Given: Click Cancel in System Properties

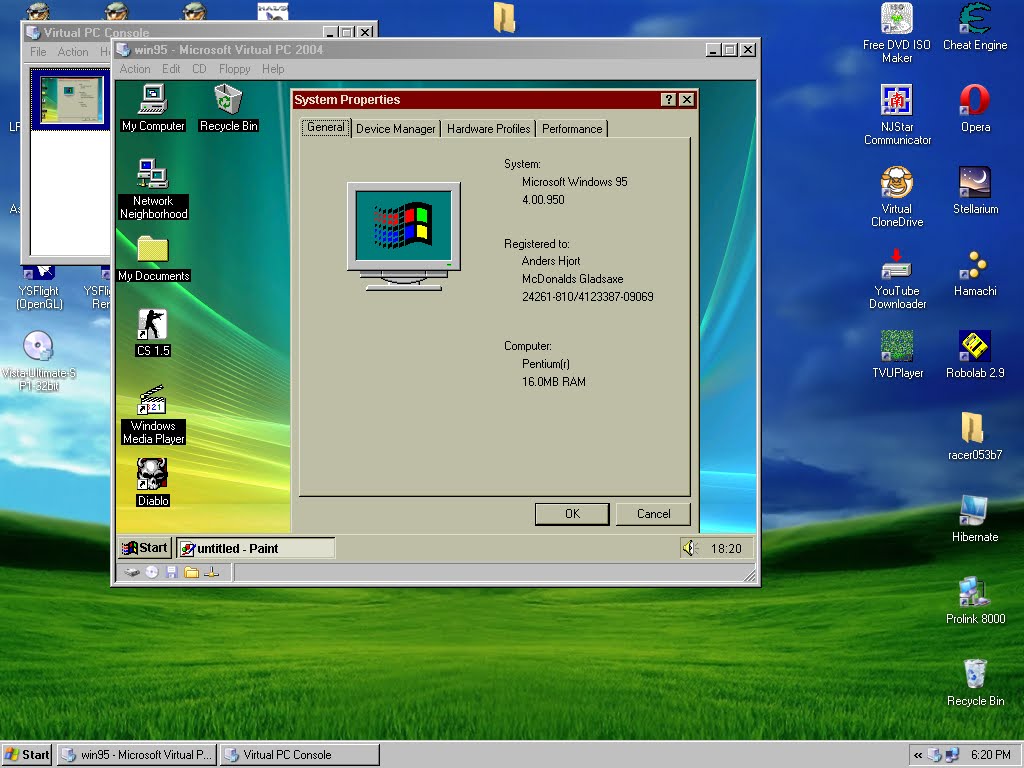Looking at the screenshot, I should [x=653, y=514].
